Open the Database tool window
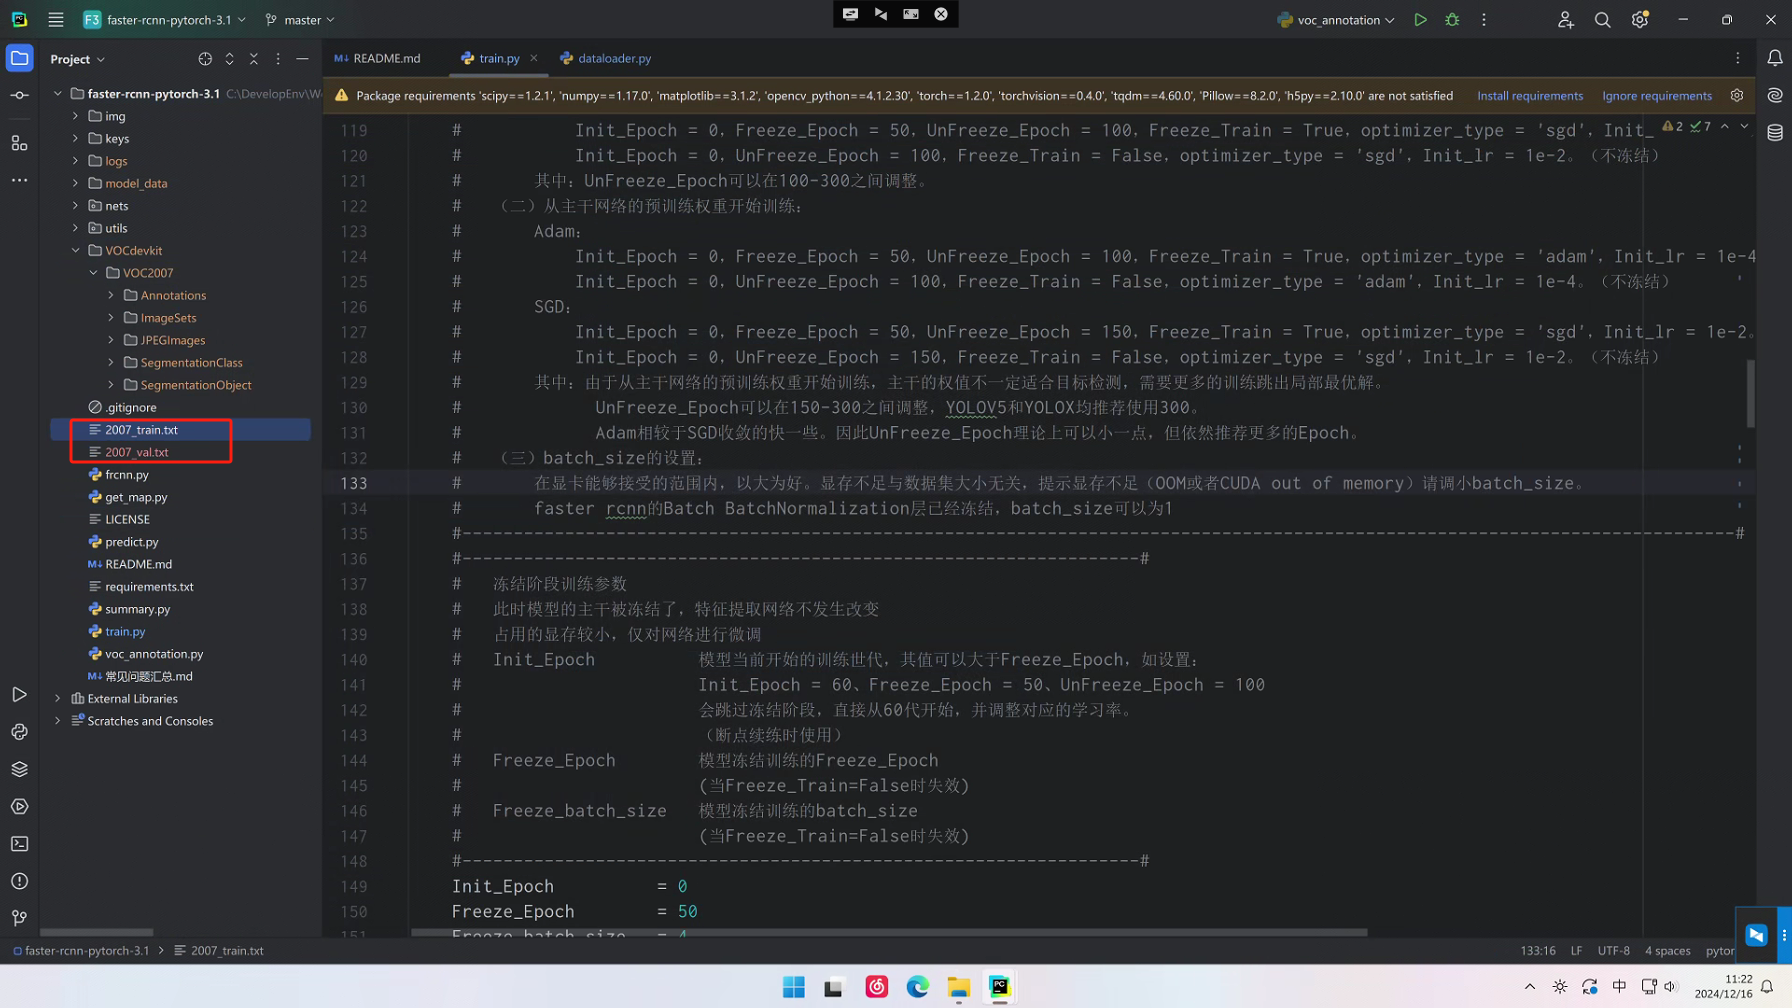Image resolution: width=1792 pixels, height=1008 pixels. coord(1775,133)
